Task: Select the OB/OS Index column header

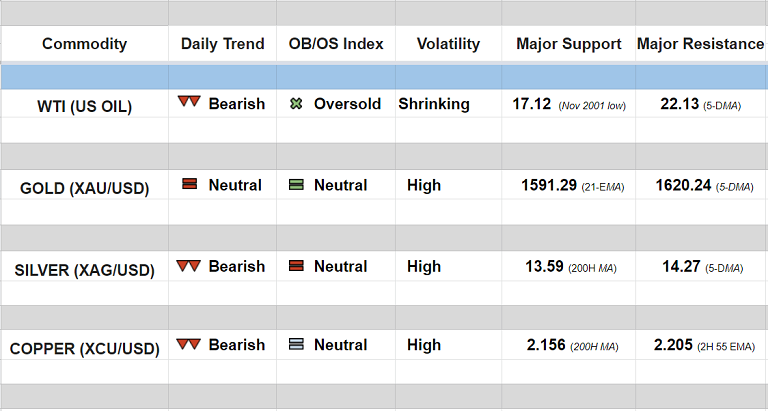Action: tap(335, 44)
